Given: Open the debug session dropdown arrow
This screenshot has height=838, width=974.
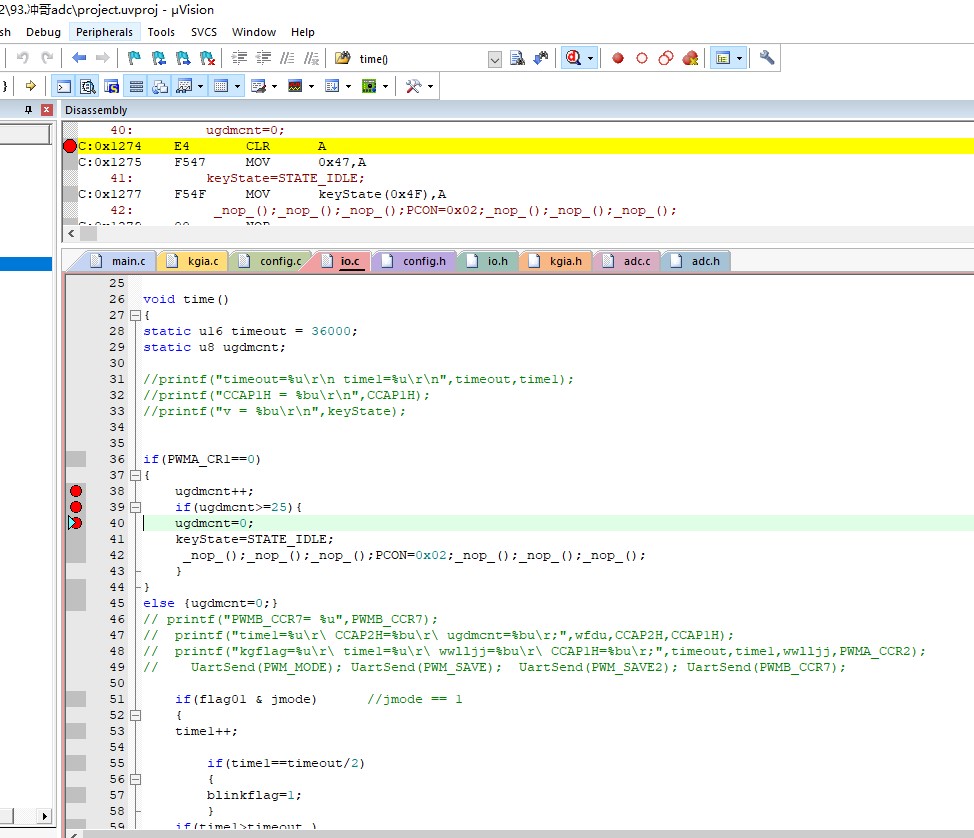Looking at the screenshot, I should (x=590, y=58).
